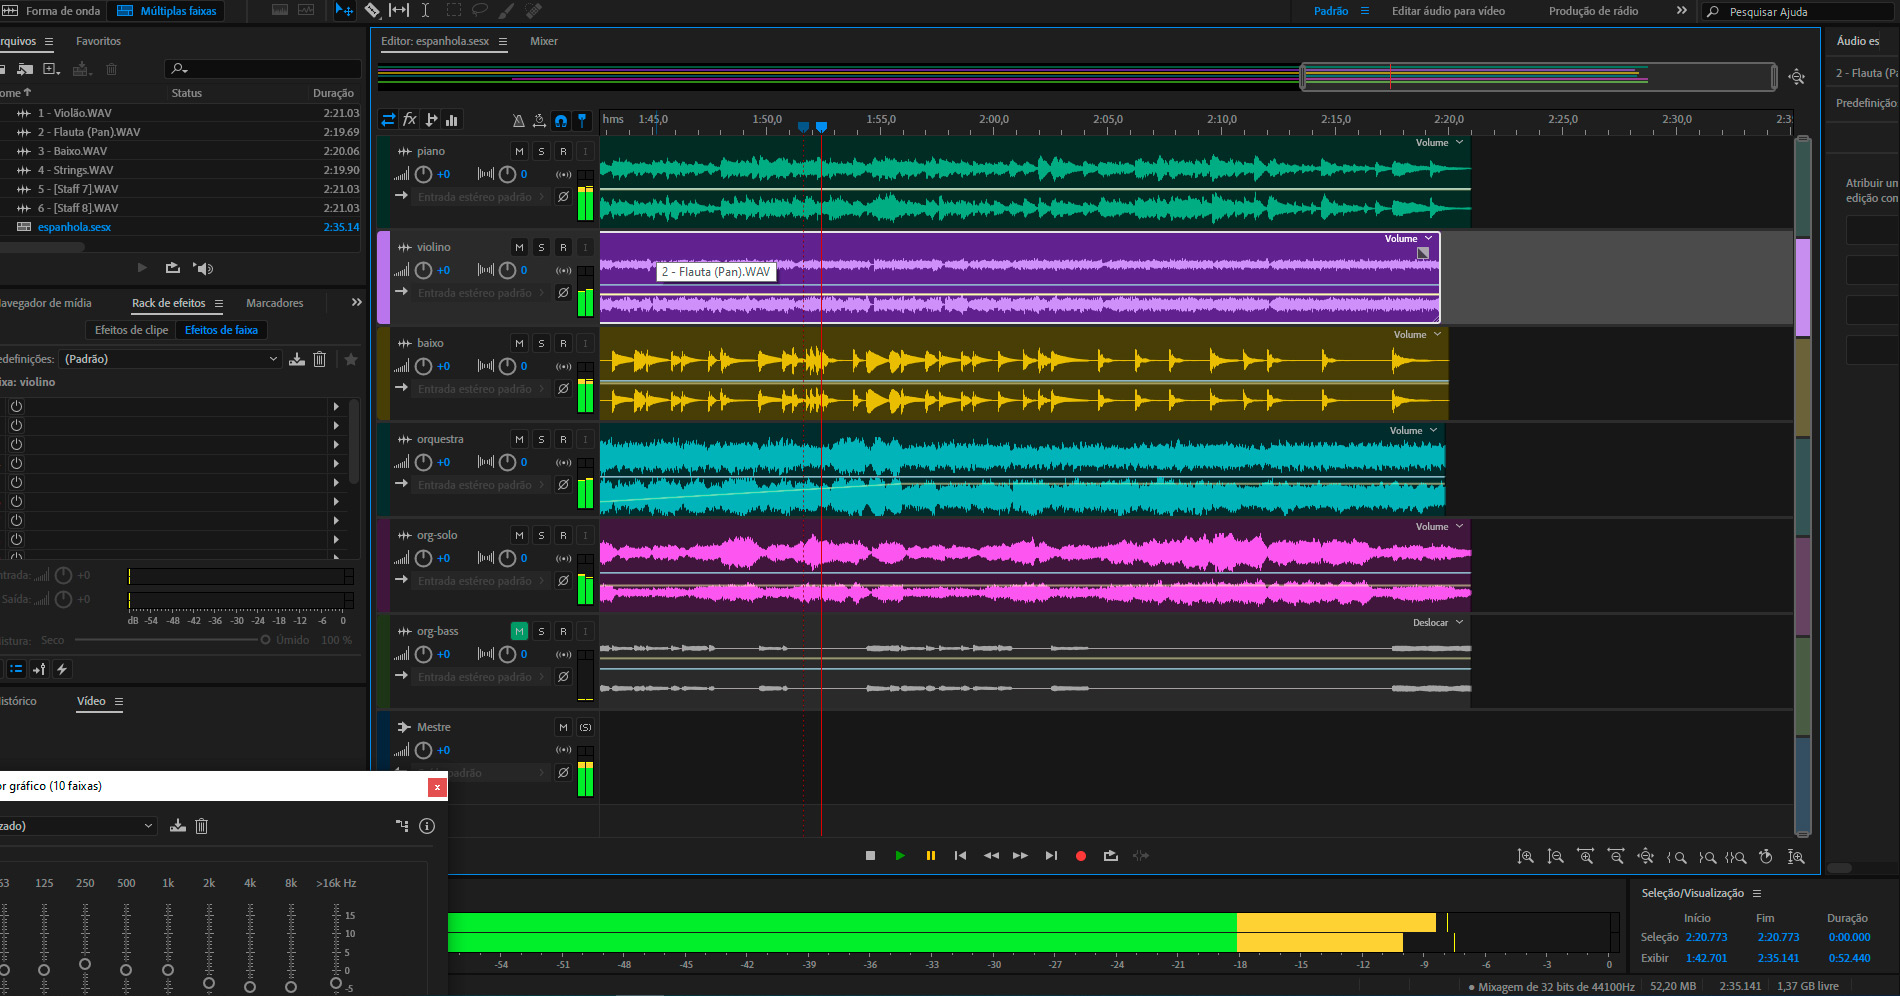Viewport: 1900px width, 996px height.
Task: Click the Stop button in transport bar
Action: click(x=870, y=856)
